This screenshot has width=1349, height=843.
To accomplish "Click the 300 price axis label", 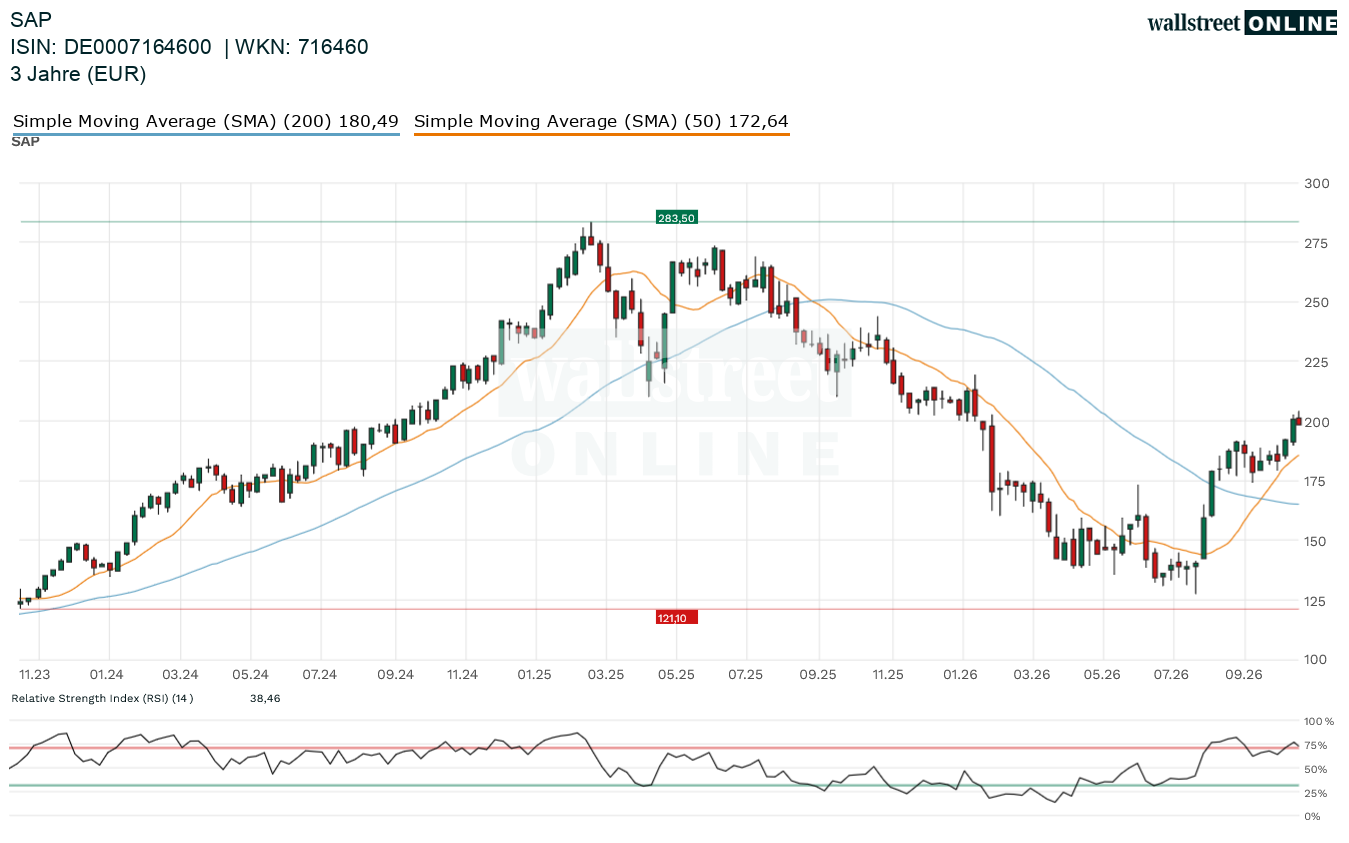I will point(1316,183).
